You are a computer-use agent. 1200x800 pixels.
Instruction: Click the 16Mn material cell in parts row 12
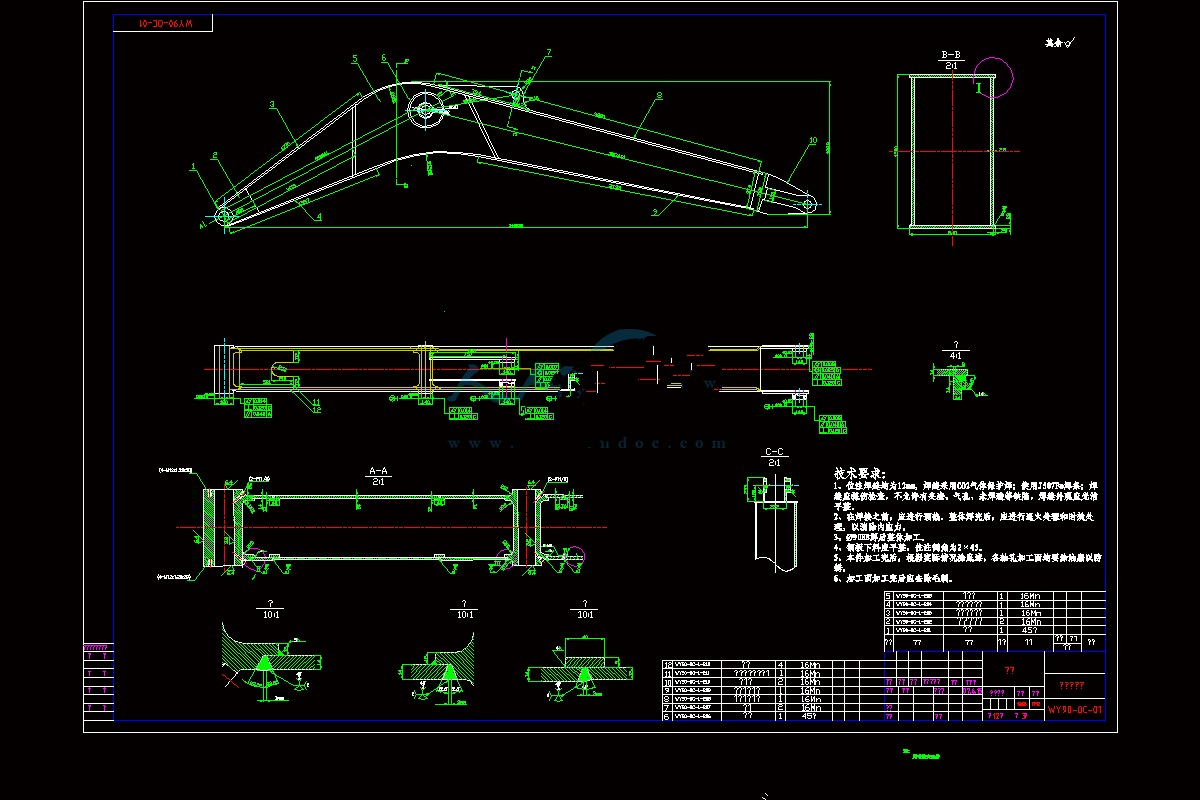point(810,664)
